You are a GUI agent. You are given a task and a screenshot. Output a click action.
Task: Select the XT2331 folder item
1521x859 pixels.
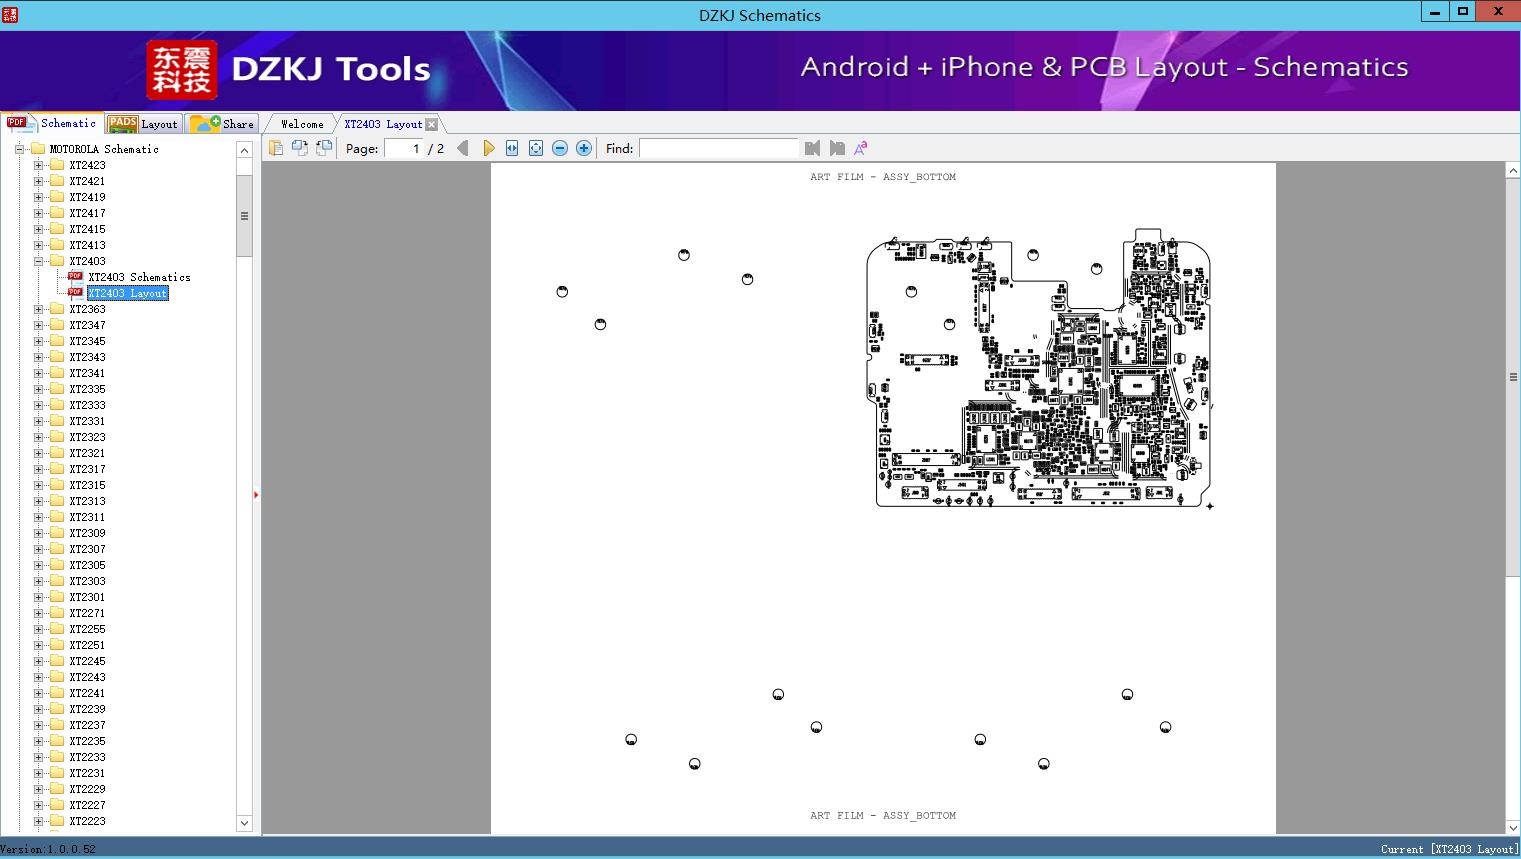pyautogui.click(x=87, y=421)
